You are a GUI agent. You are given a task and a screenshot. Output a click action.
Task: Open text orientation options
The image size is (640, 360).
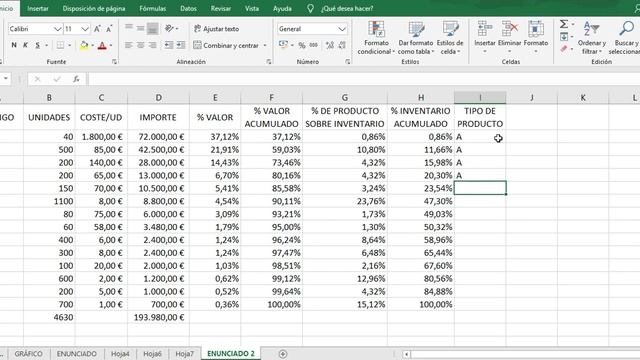tap(171, 29)
